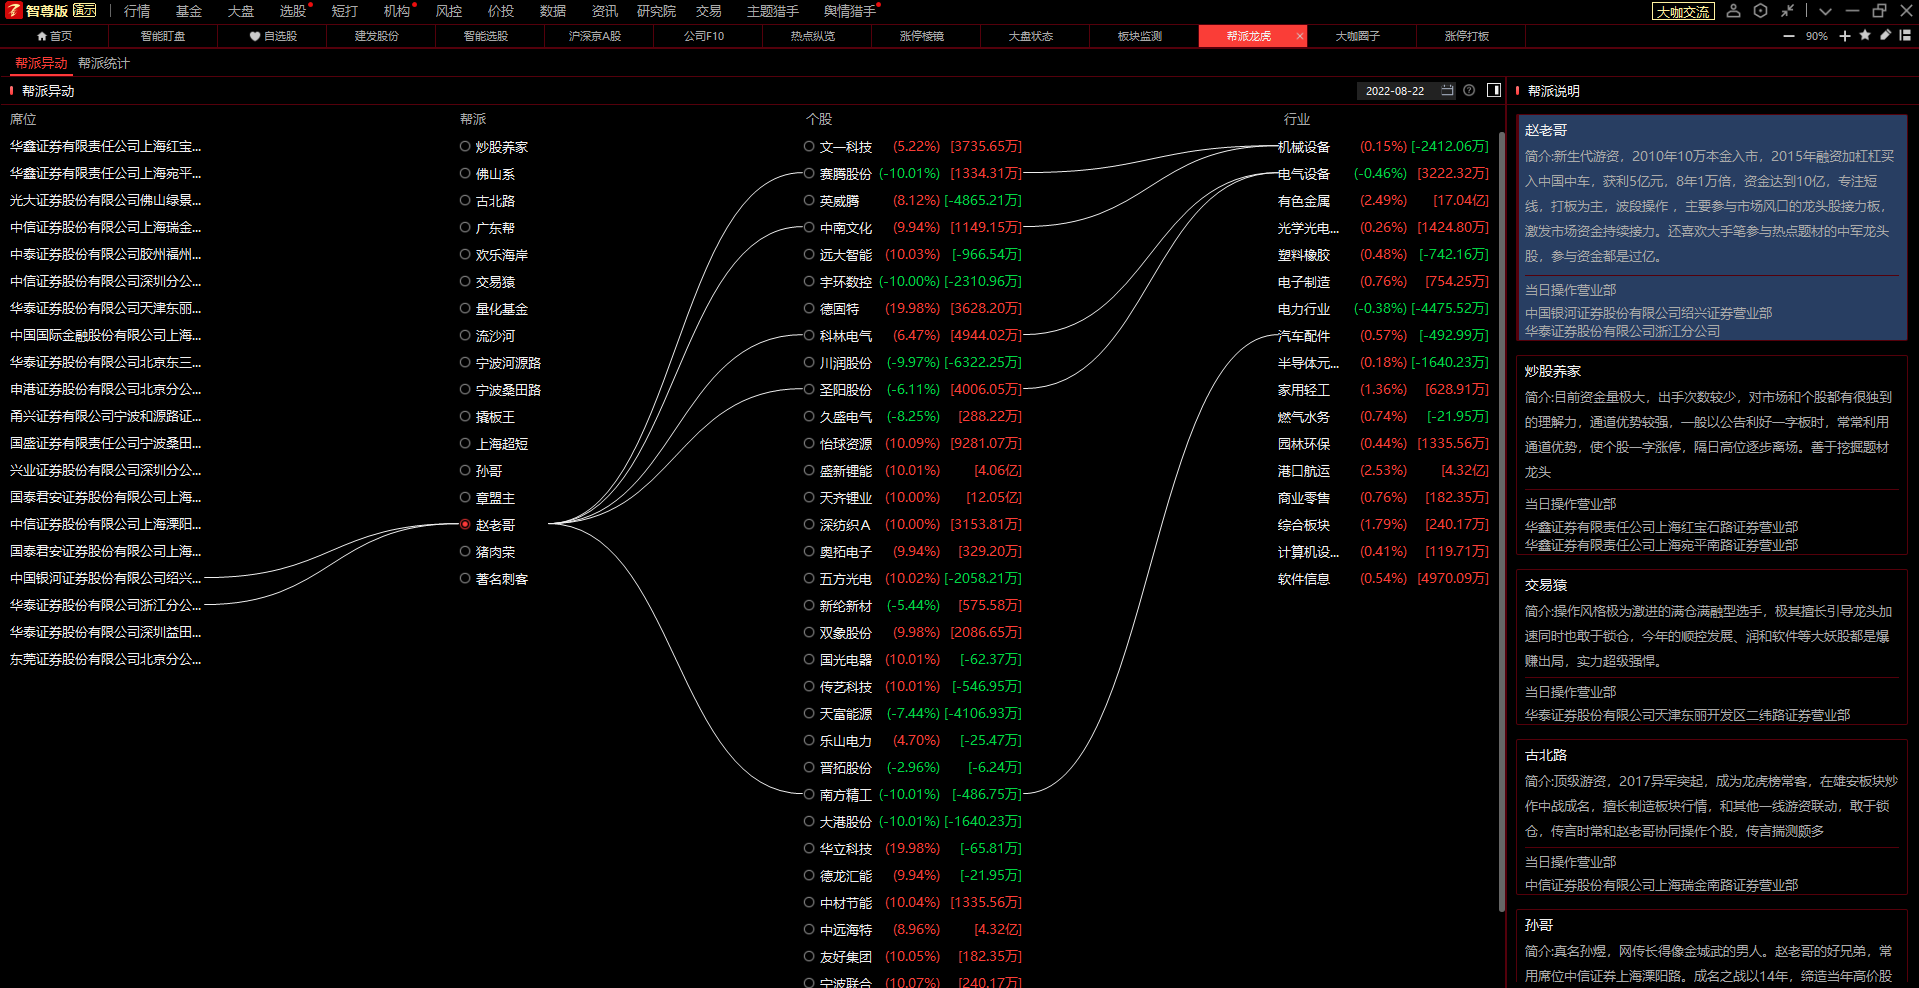The image size is (1919, 988).
Task: Open the 主题猎手 menu
Action: click(773, 11)
